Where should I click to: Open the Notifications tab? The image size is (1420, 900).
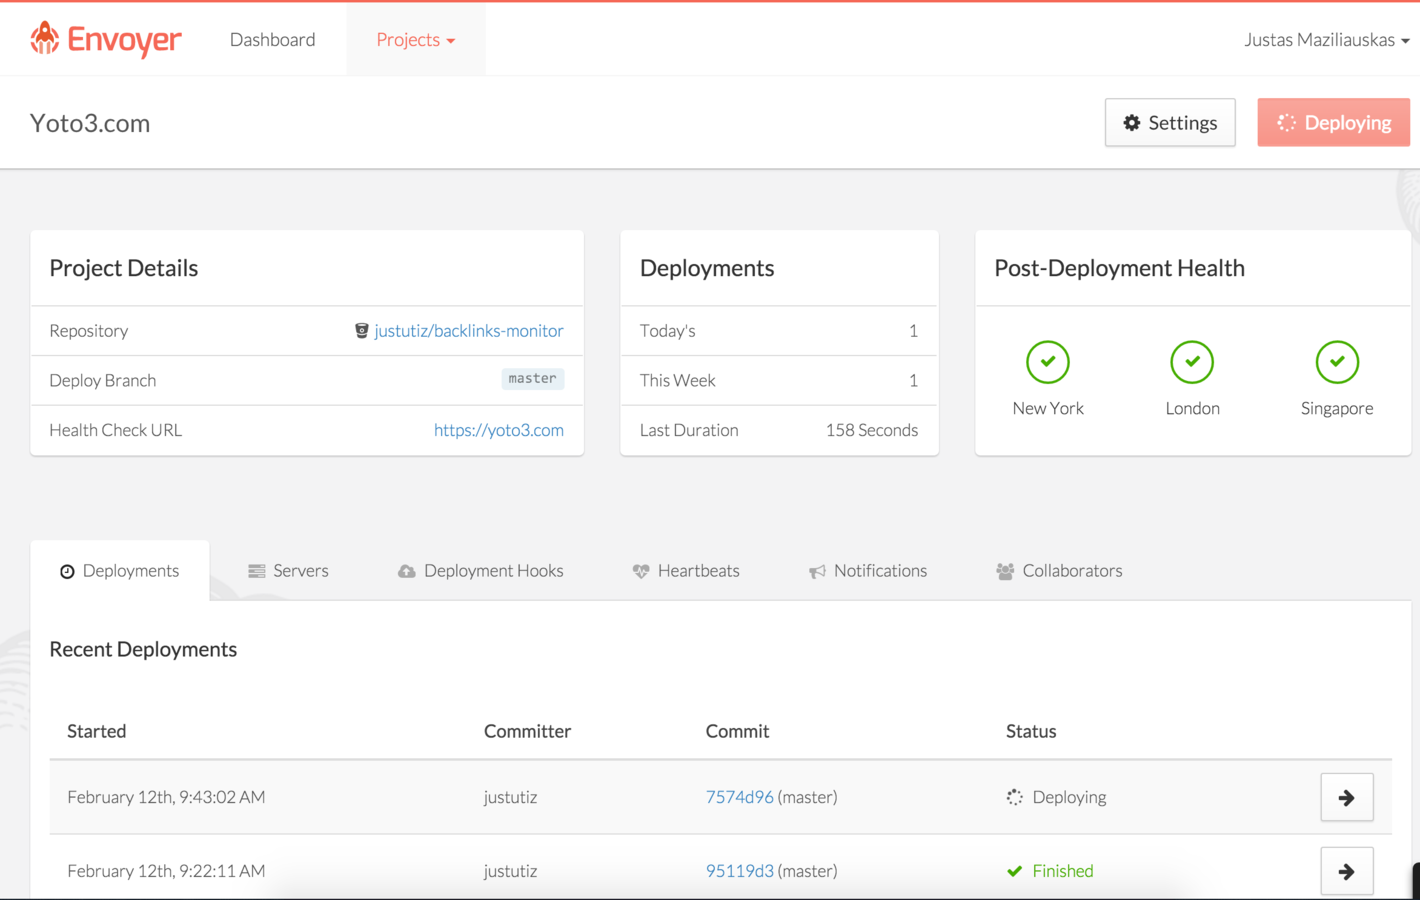[868, 570]
